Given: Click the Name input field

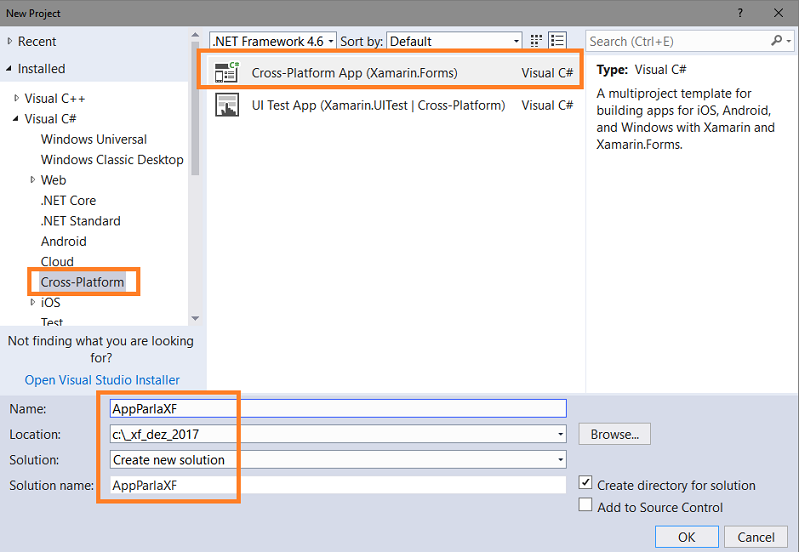Looking at the screenshot, I should point(338,409).
